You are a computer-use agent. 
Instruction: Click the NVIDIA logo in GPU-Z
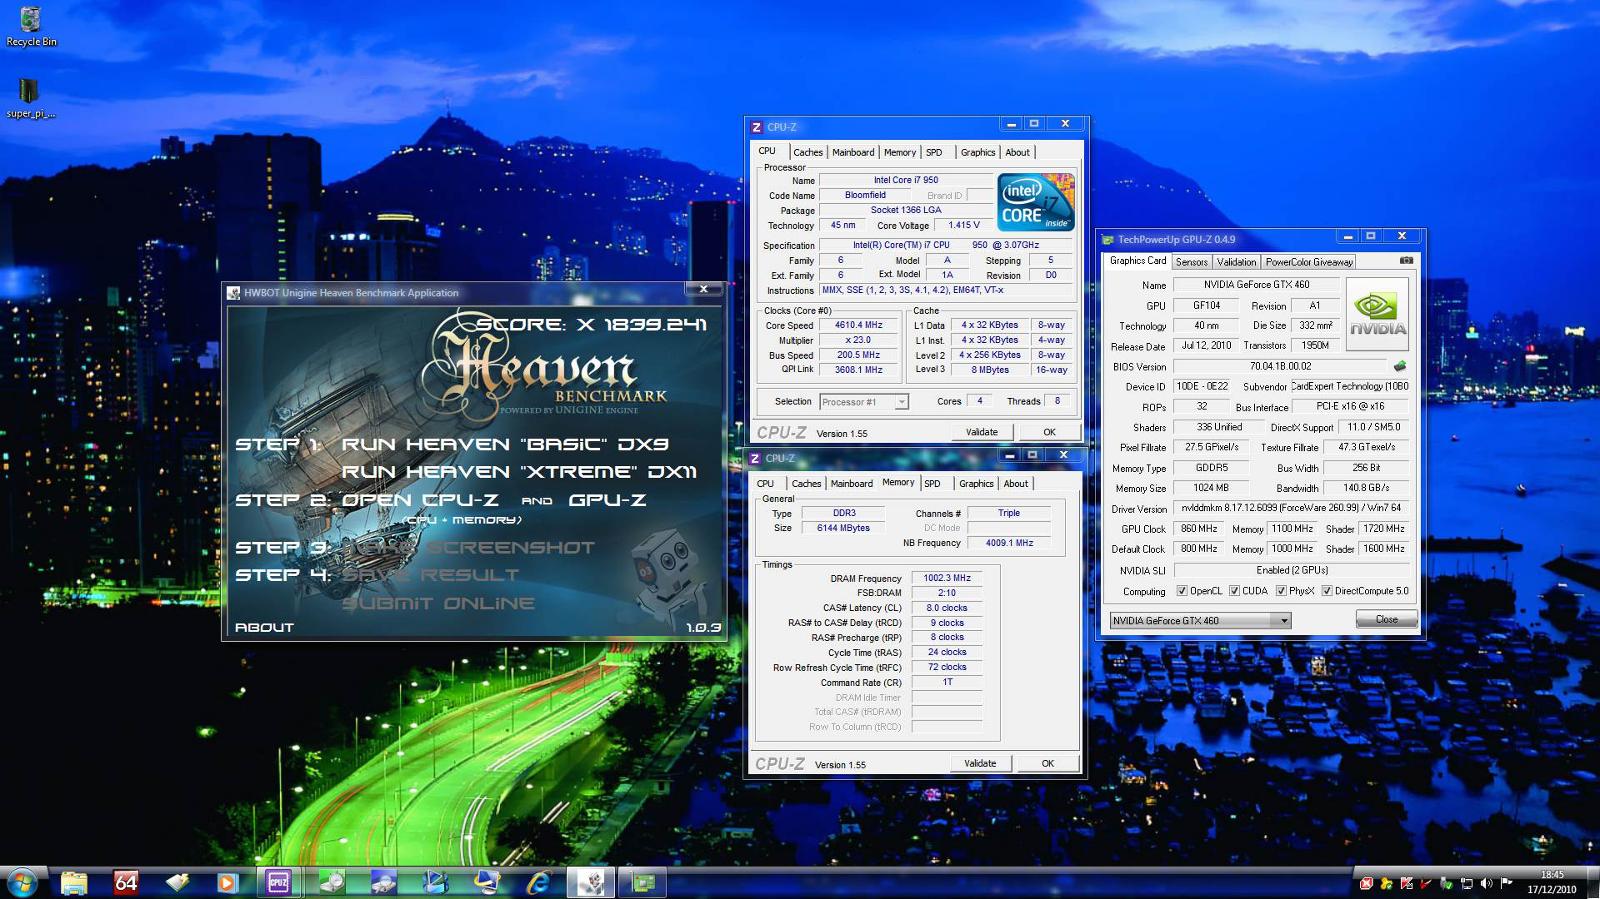(1377, 314)
